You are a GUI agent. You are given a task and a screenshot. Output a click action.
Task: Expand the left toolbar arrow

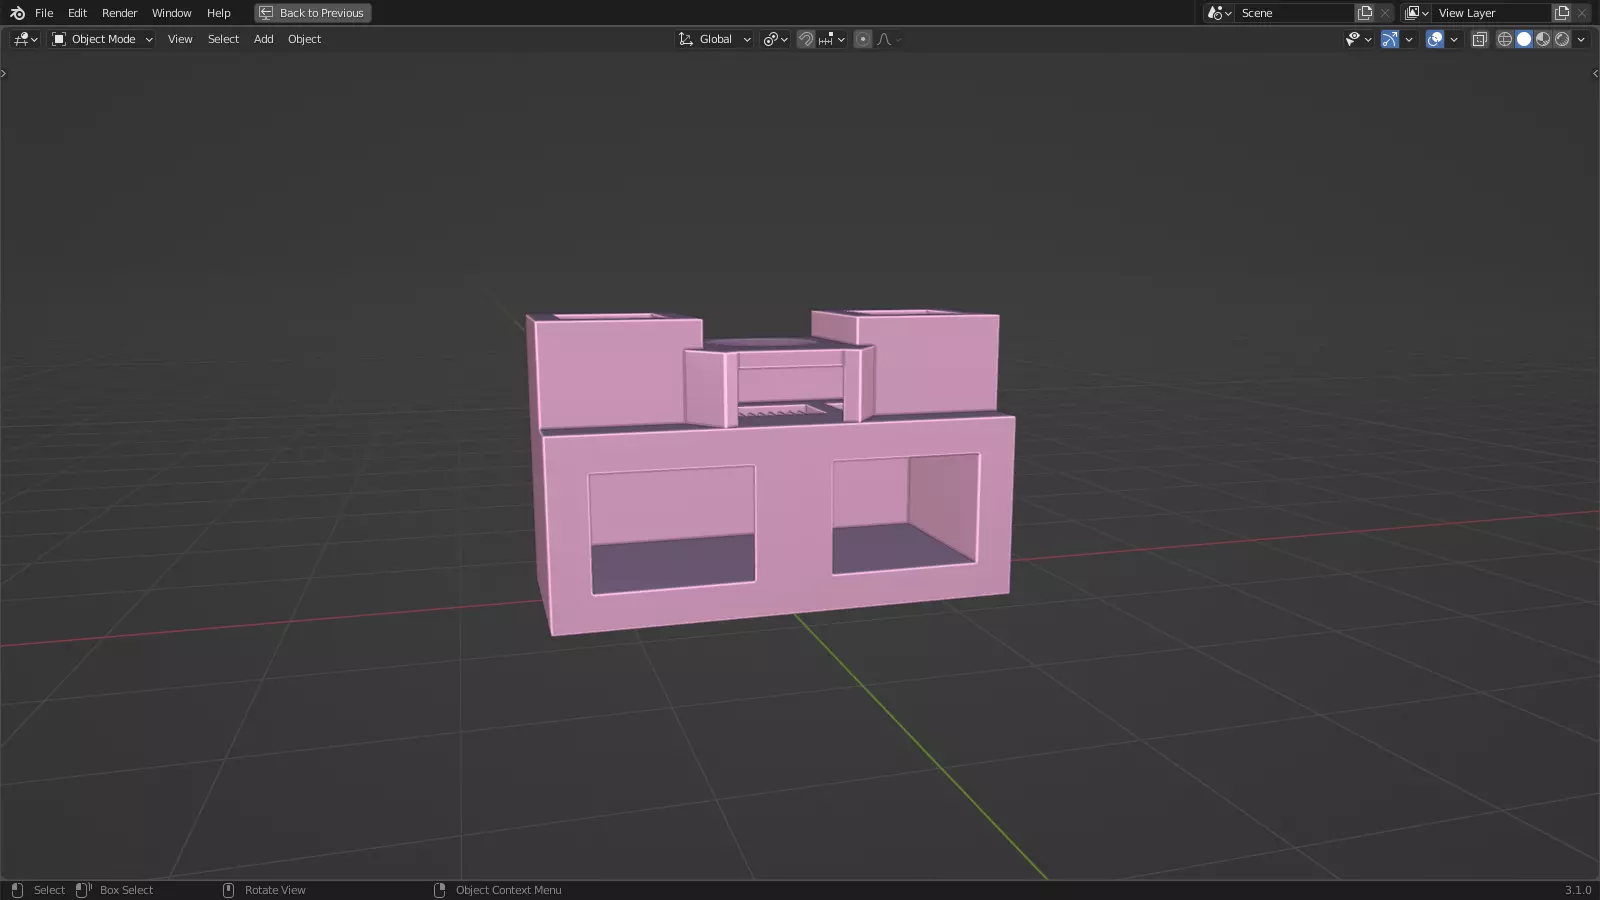[x=4, y=73]
